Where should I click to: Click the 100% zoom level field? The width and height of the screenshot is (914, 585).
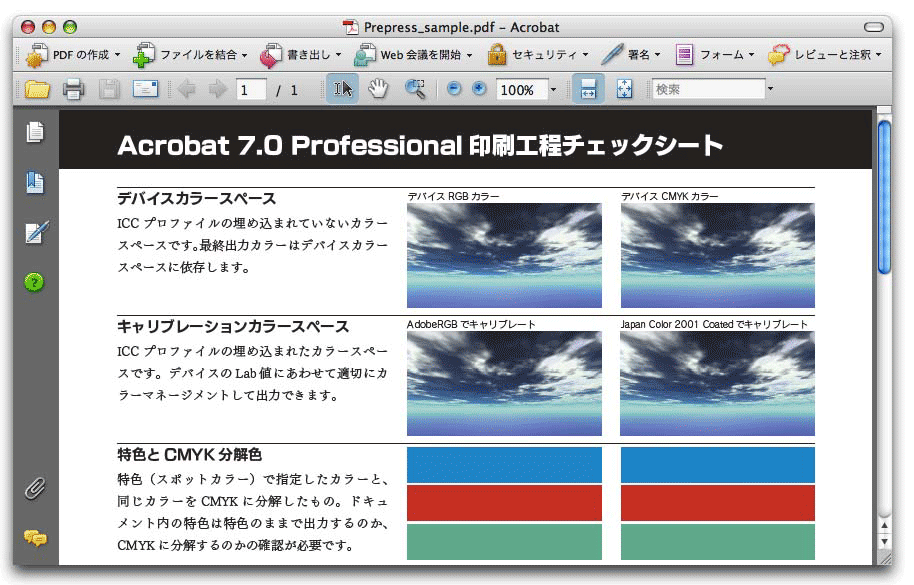521,90
